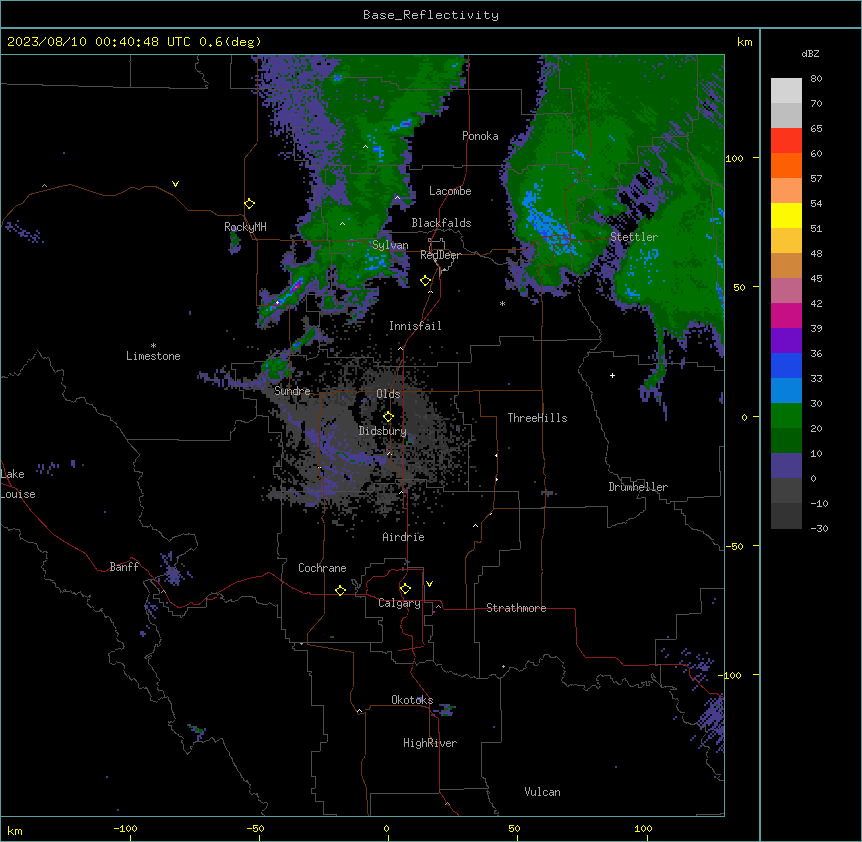Select the Airdrie label

(404, 537)
